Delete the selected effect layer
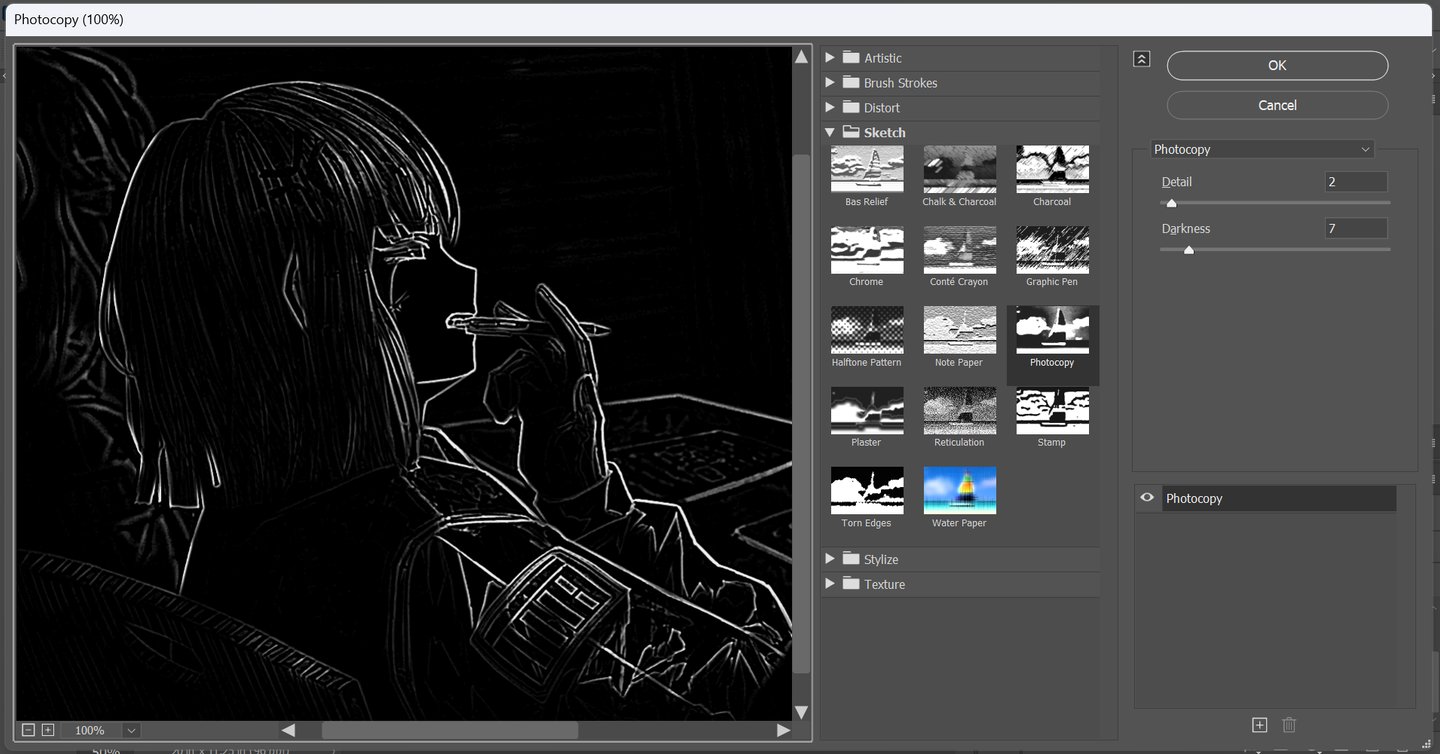 [1289, 725]
